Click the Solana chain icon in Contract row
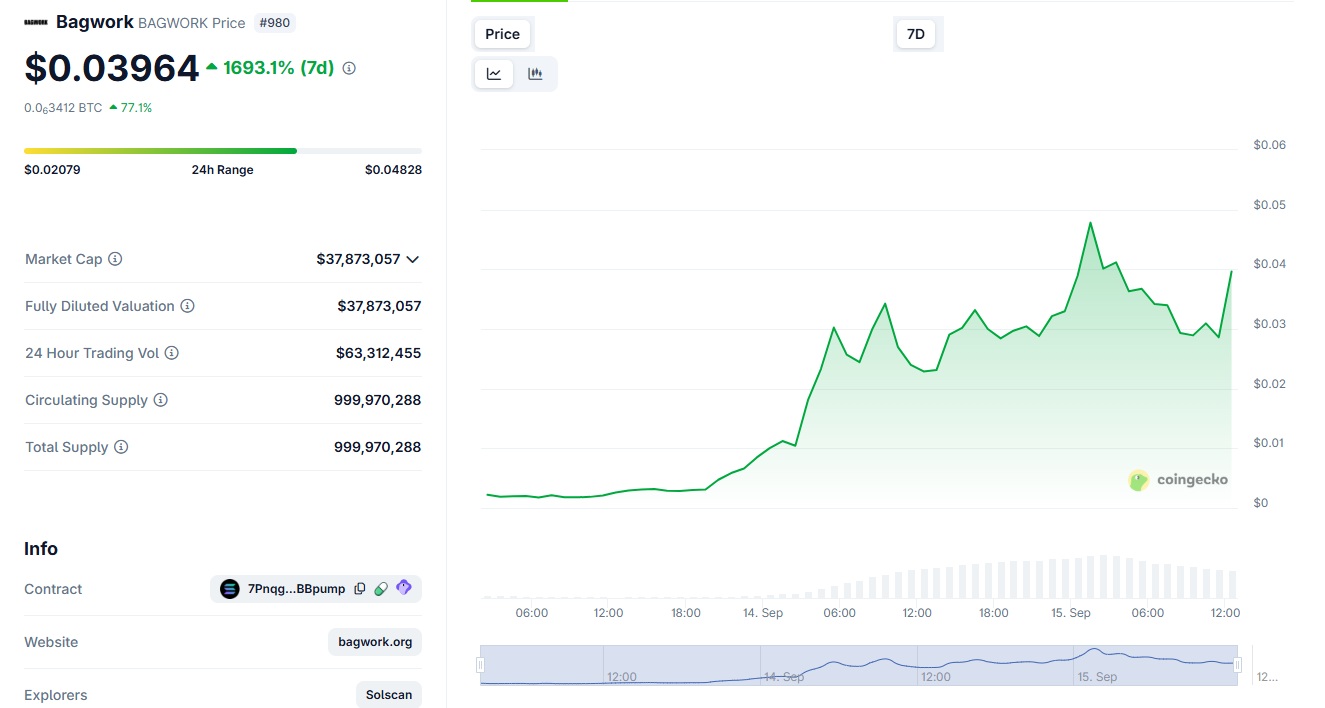The width and height of the screenshot is (1325, 708). tap(230, 589)
